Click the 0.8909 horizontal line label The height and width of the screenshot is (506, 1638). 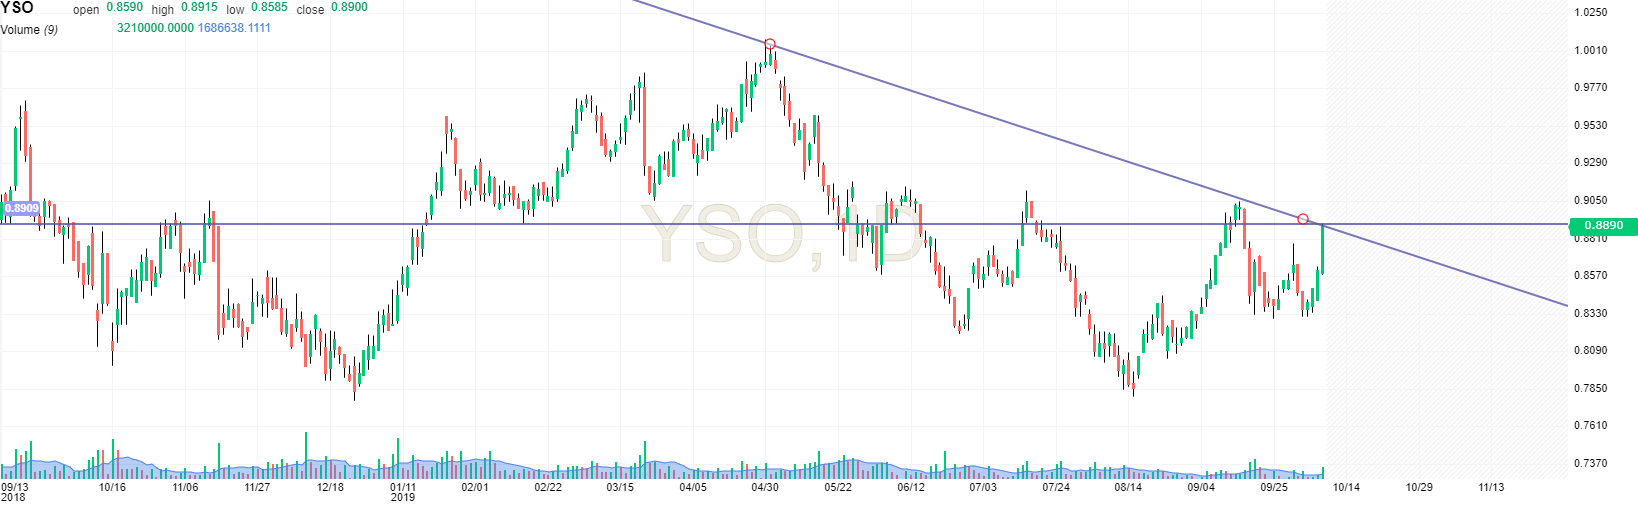(21, 209)
